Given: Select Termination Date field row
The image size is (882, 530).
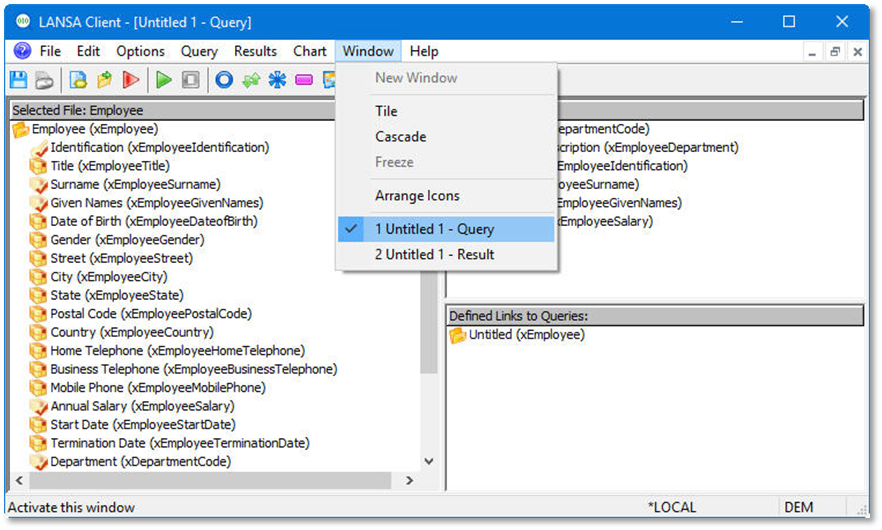Looking at the screenshot, I should click(179, 444).
